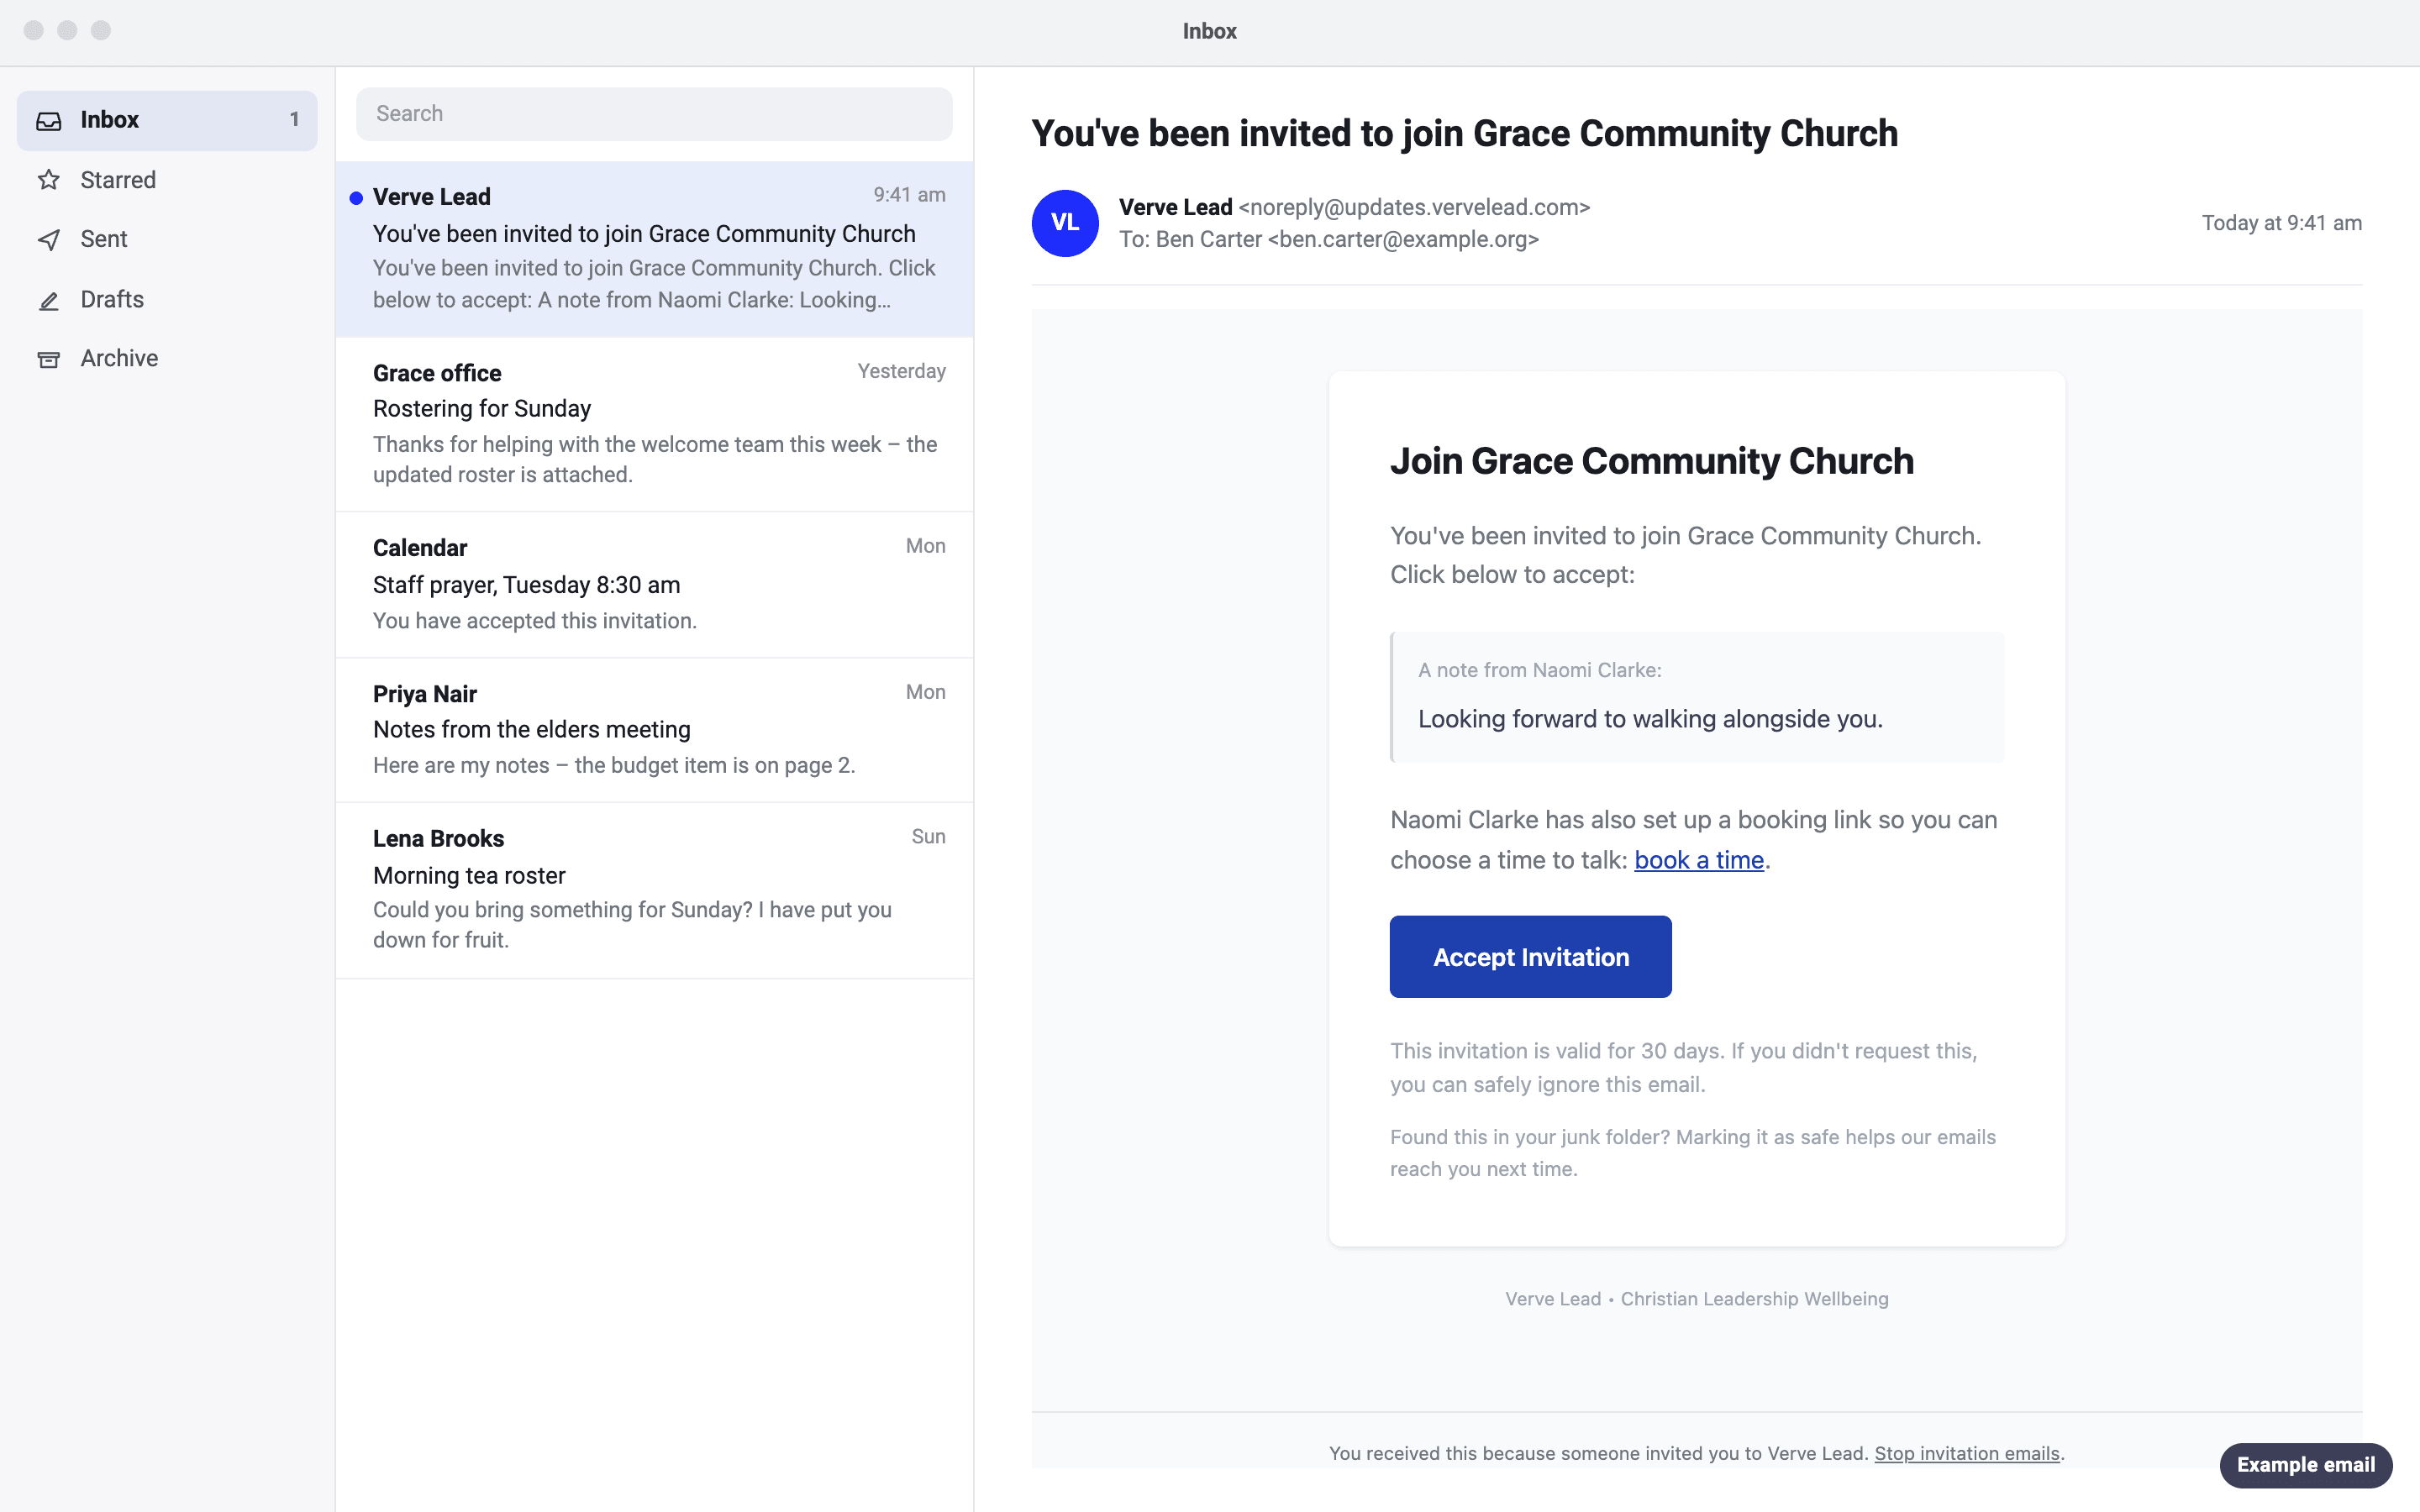Click the 'Sun' date on Lena Brooks email
Screen dimensions: 2420x1512
928,837
